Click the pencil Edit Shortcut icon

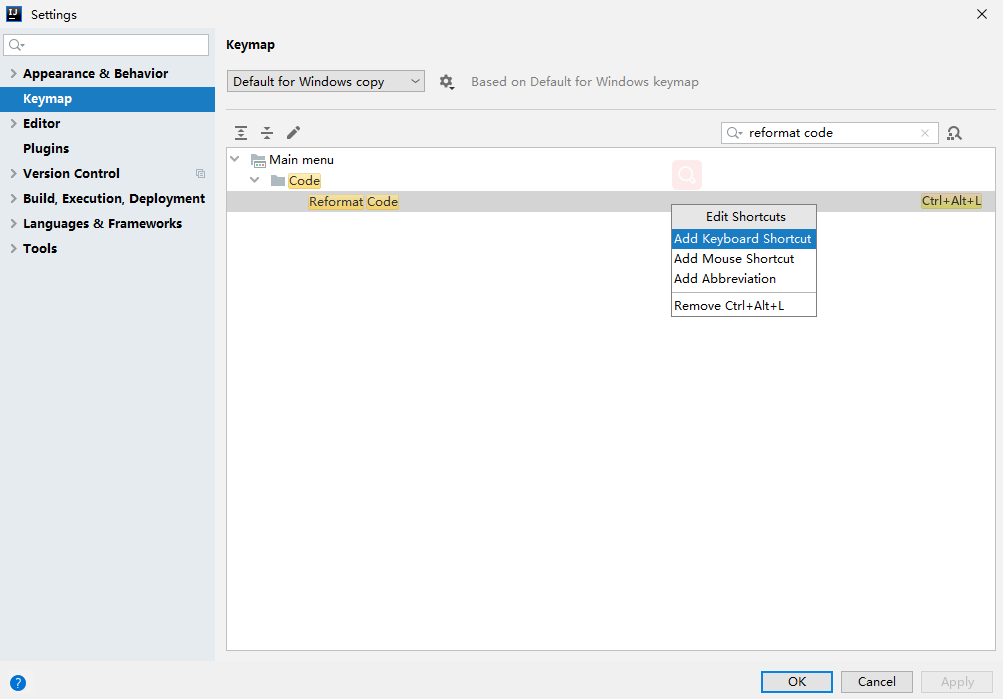293,133
